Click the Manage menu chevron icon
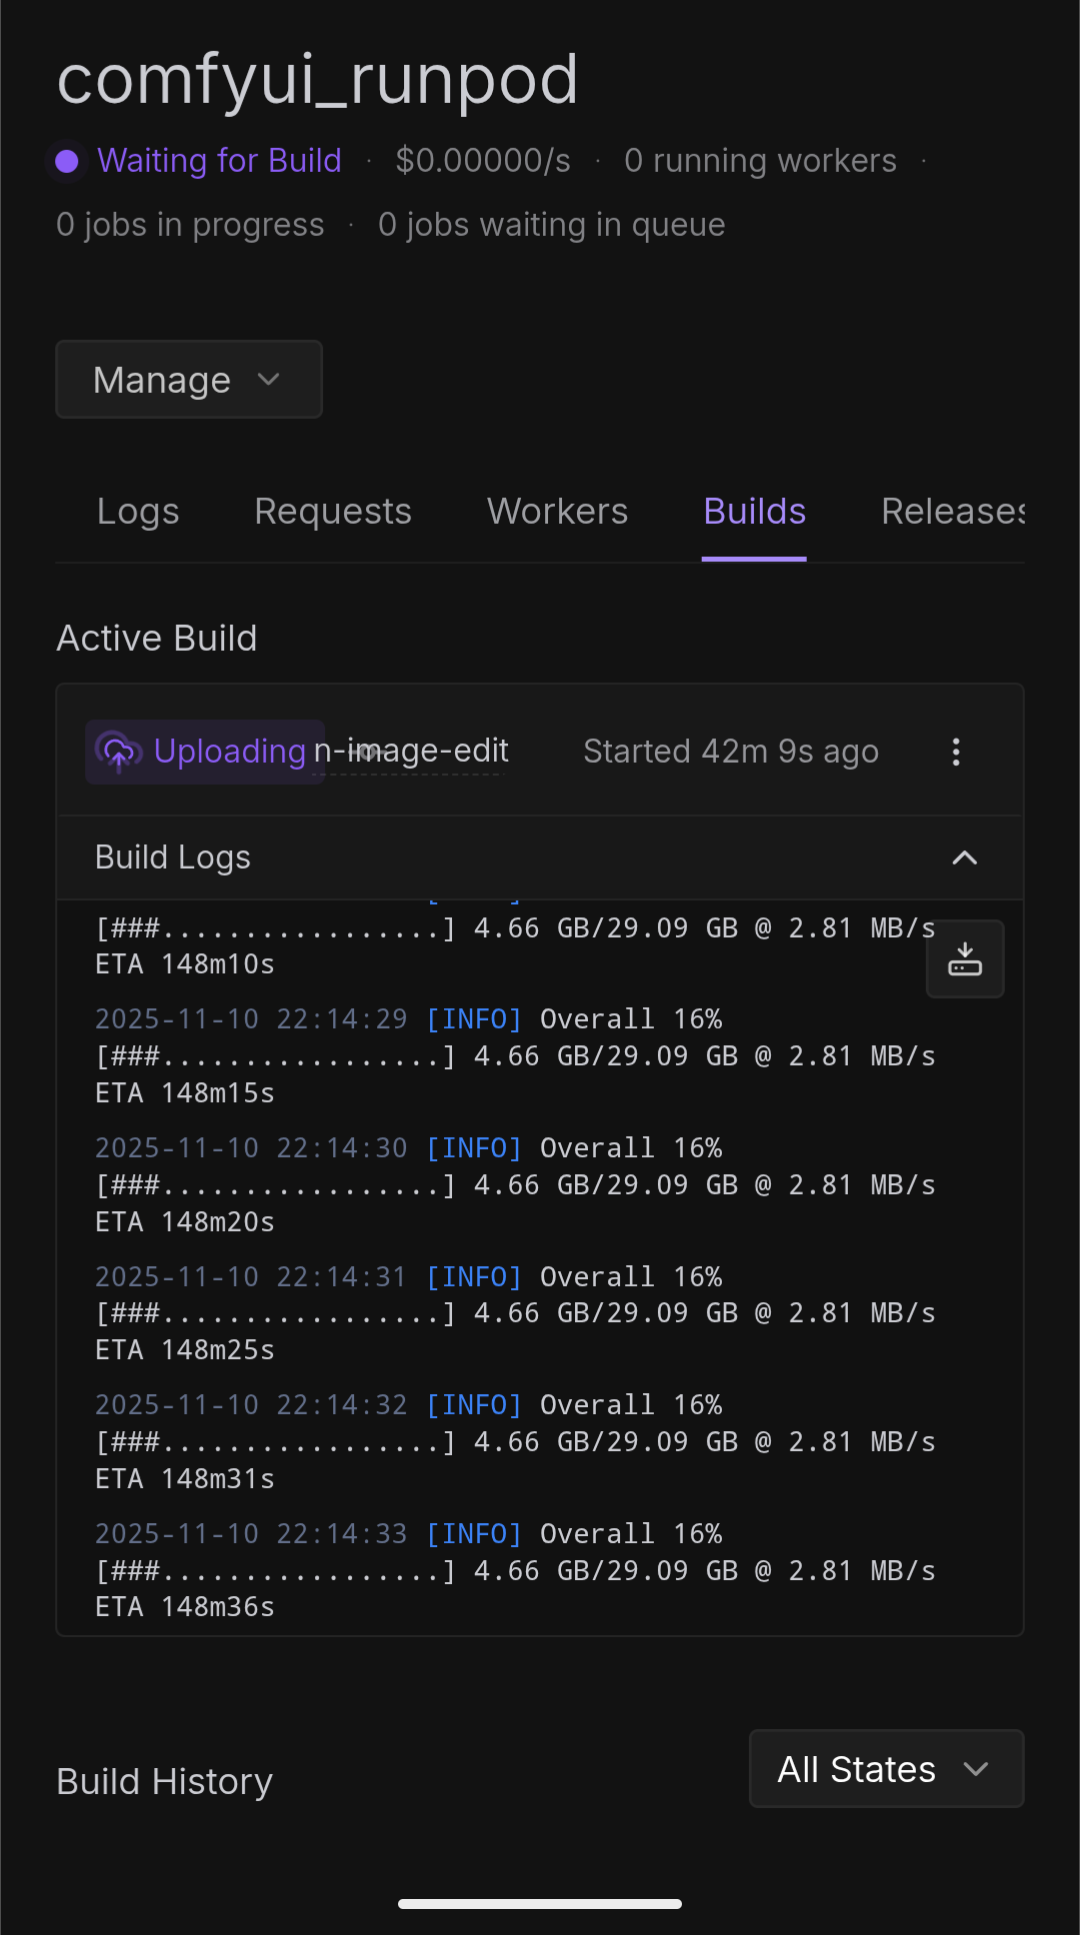The image size is (1080, 1935). click(268, 380)
